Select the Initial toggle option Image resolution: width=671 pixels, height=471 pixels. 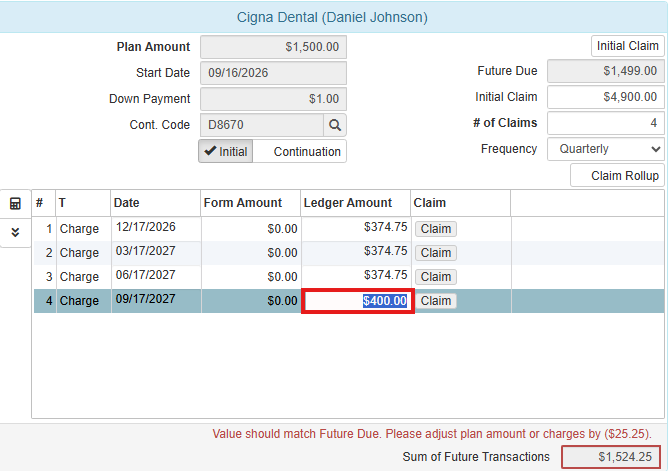226,151
